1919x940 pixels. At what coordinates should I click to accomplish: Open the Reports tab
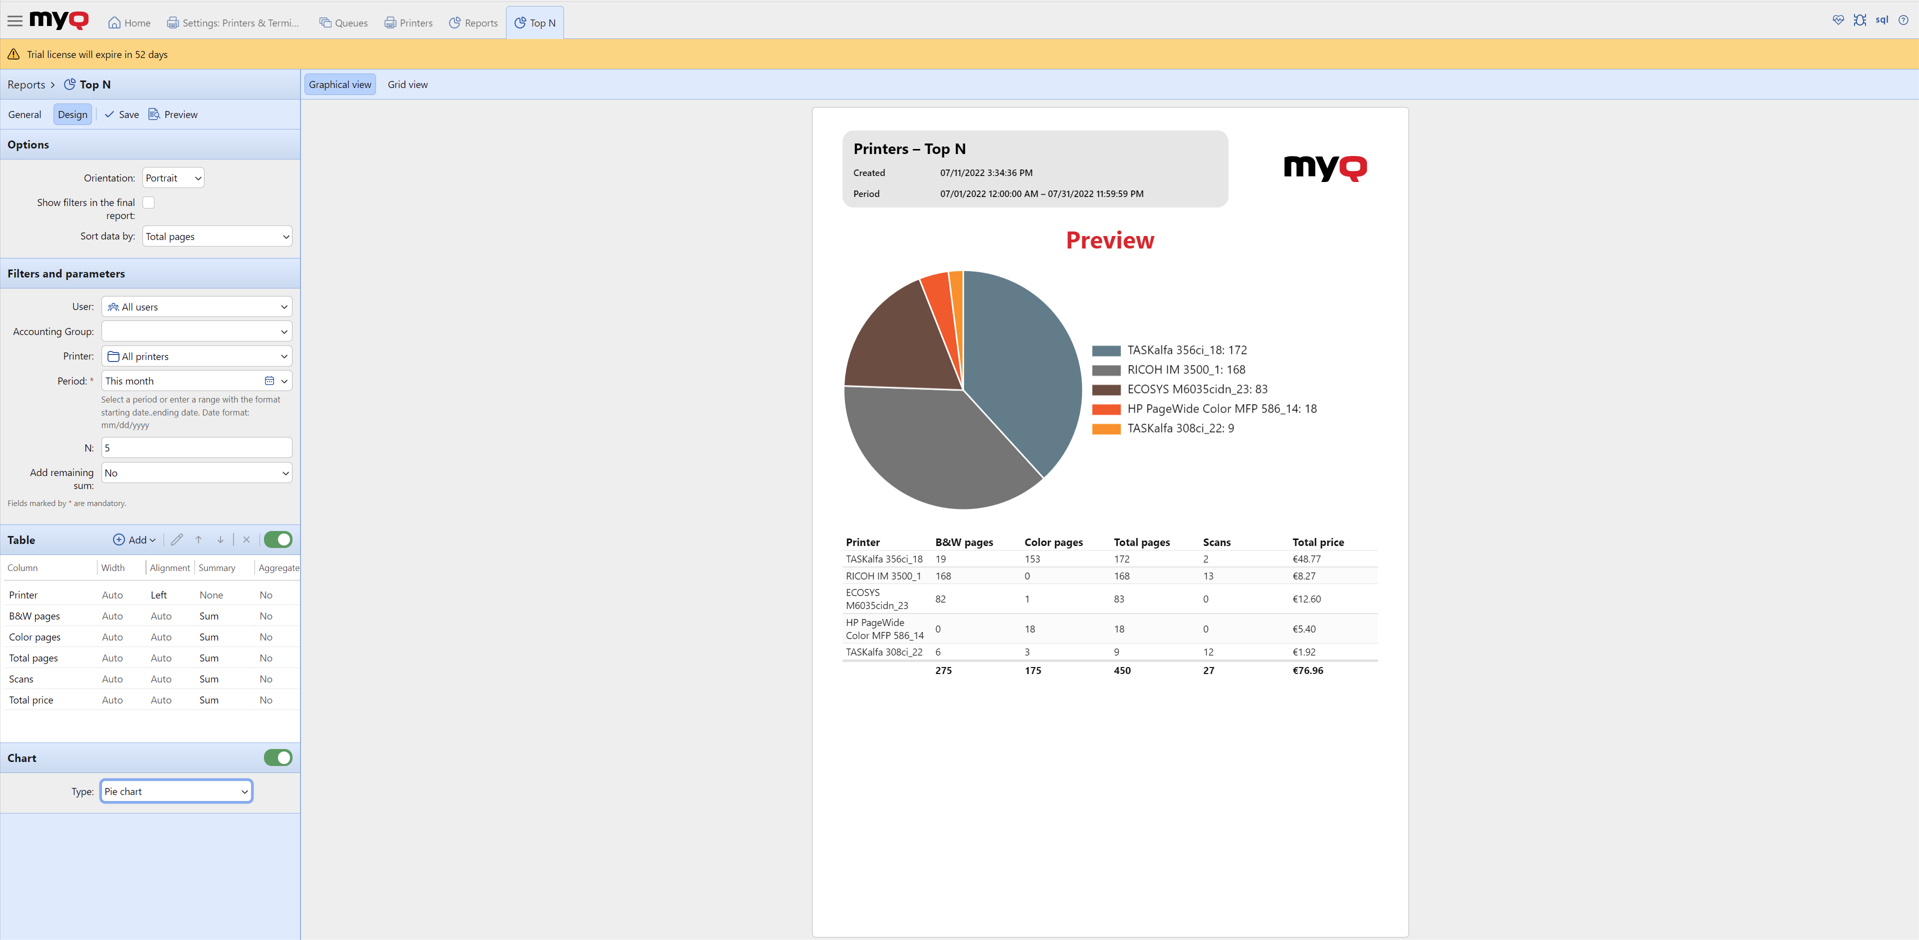tap(474, 23)
